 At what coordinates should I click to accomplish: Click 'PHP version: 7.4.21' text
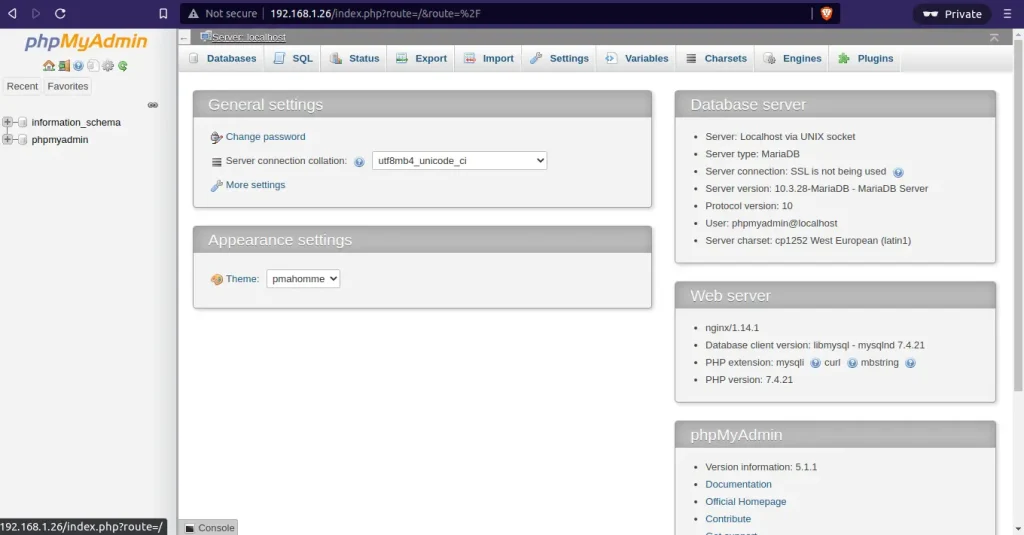(x=748, y=380)
